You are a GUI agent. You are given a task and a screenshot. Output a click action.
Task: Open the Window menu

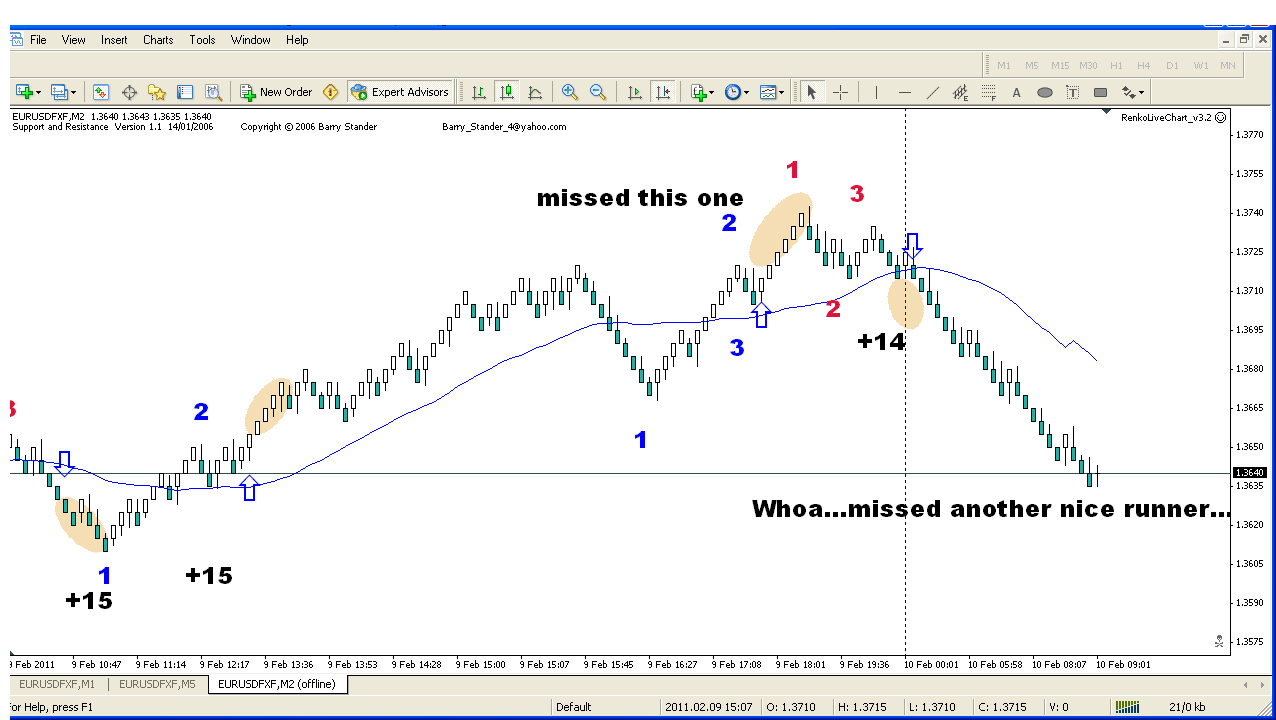251,40
